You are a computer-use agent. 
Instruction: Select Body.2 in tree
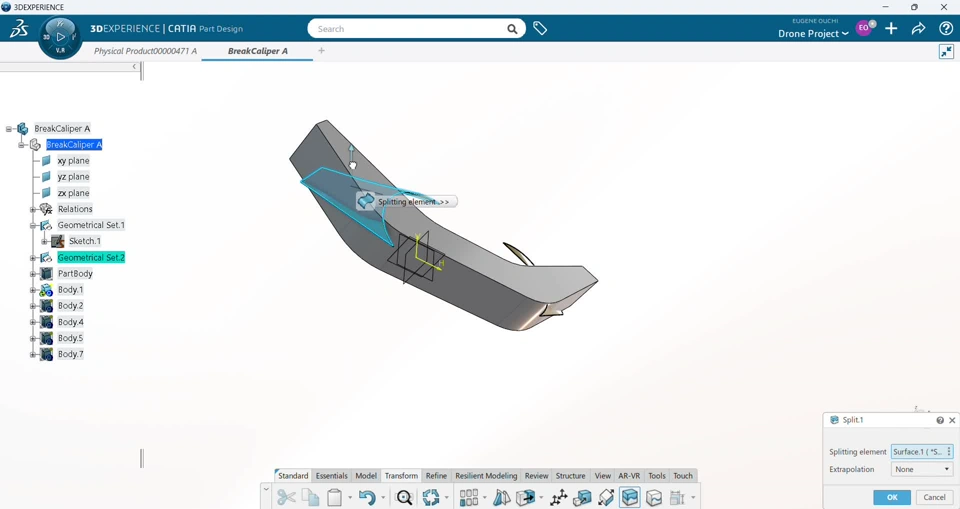pyautogui.click(x=70, y=306)
